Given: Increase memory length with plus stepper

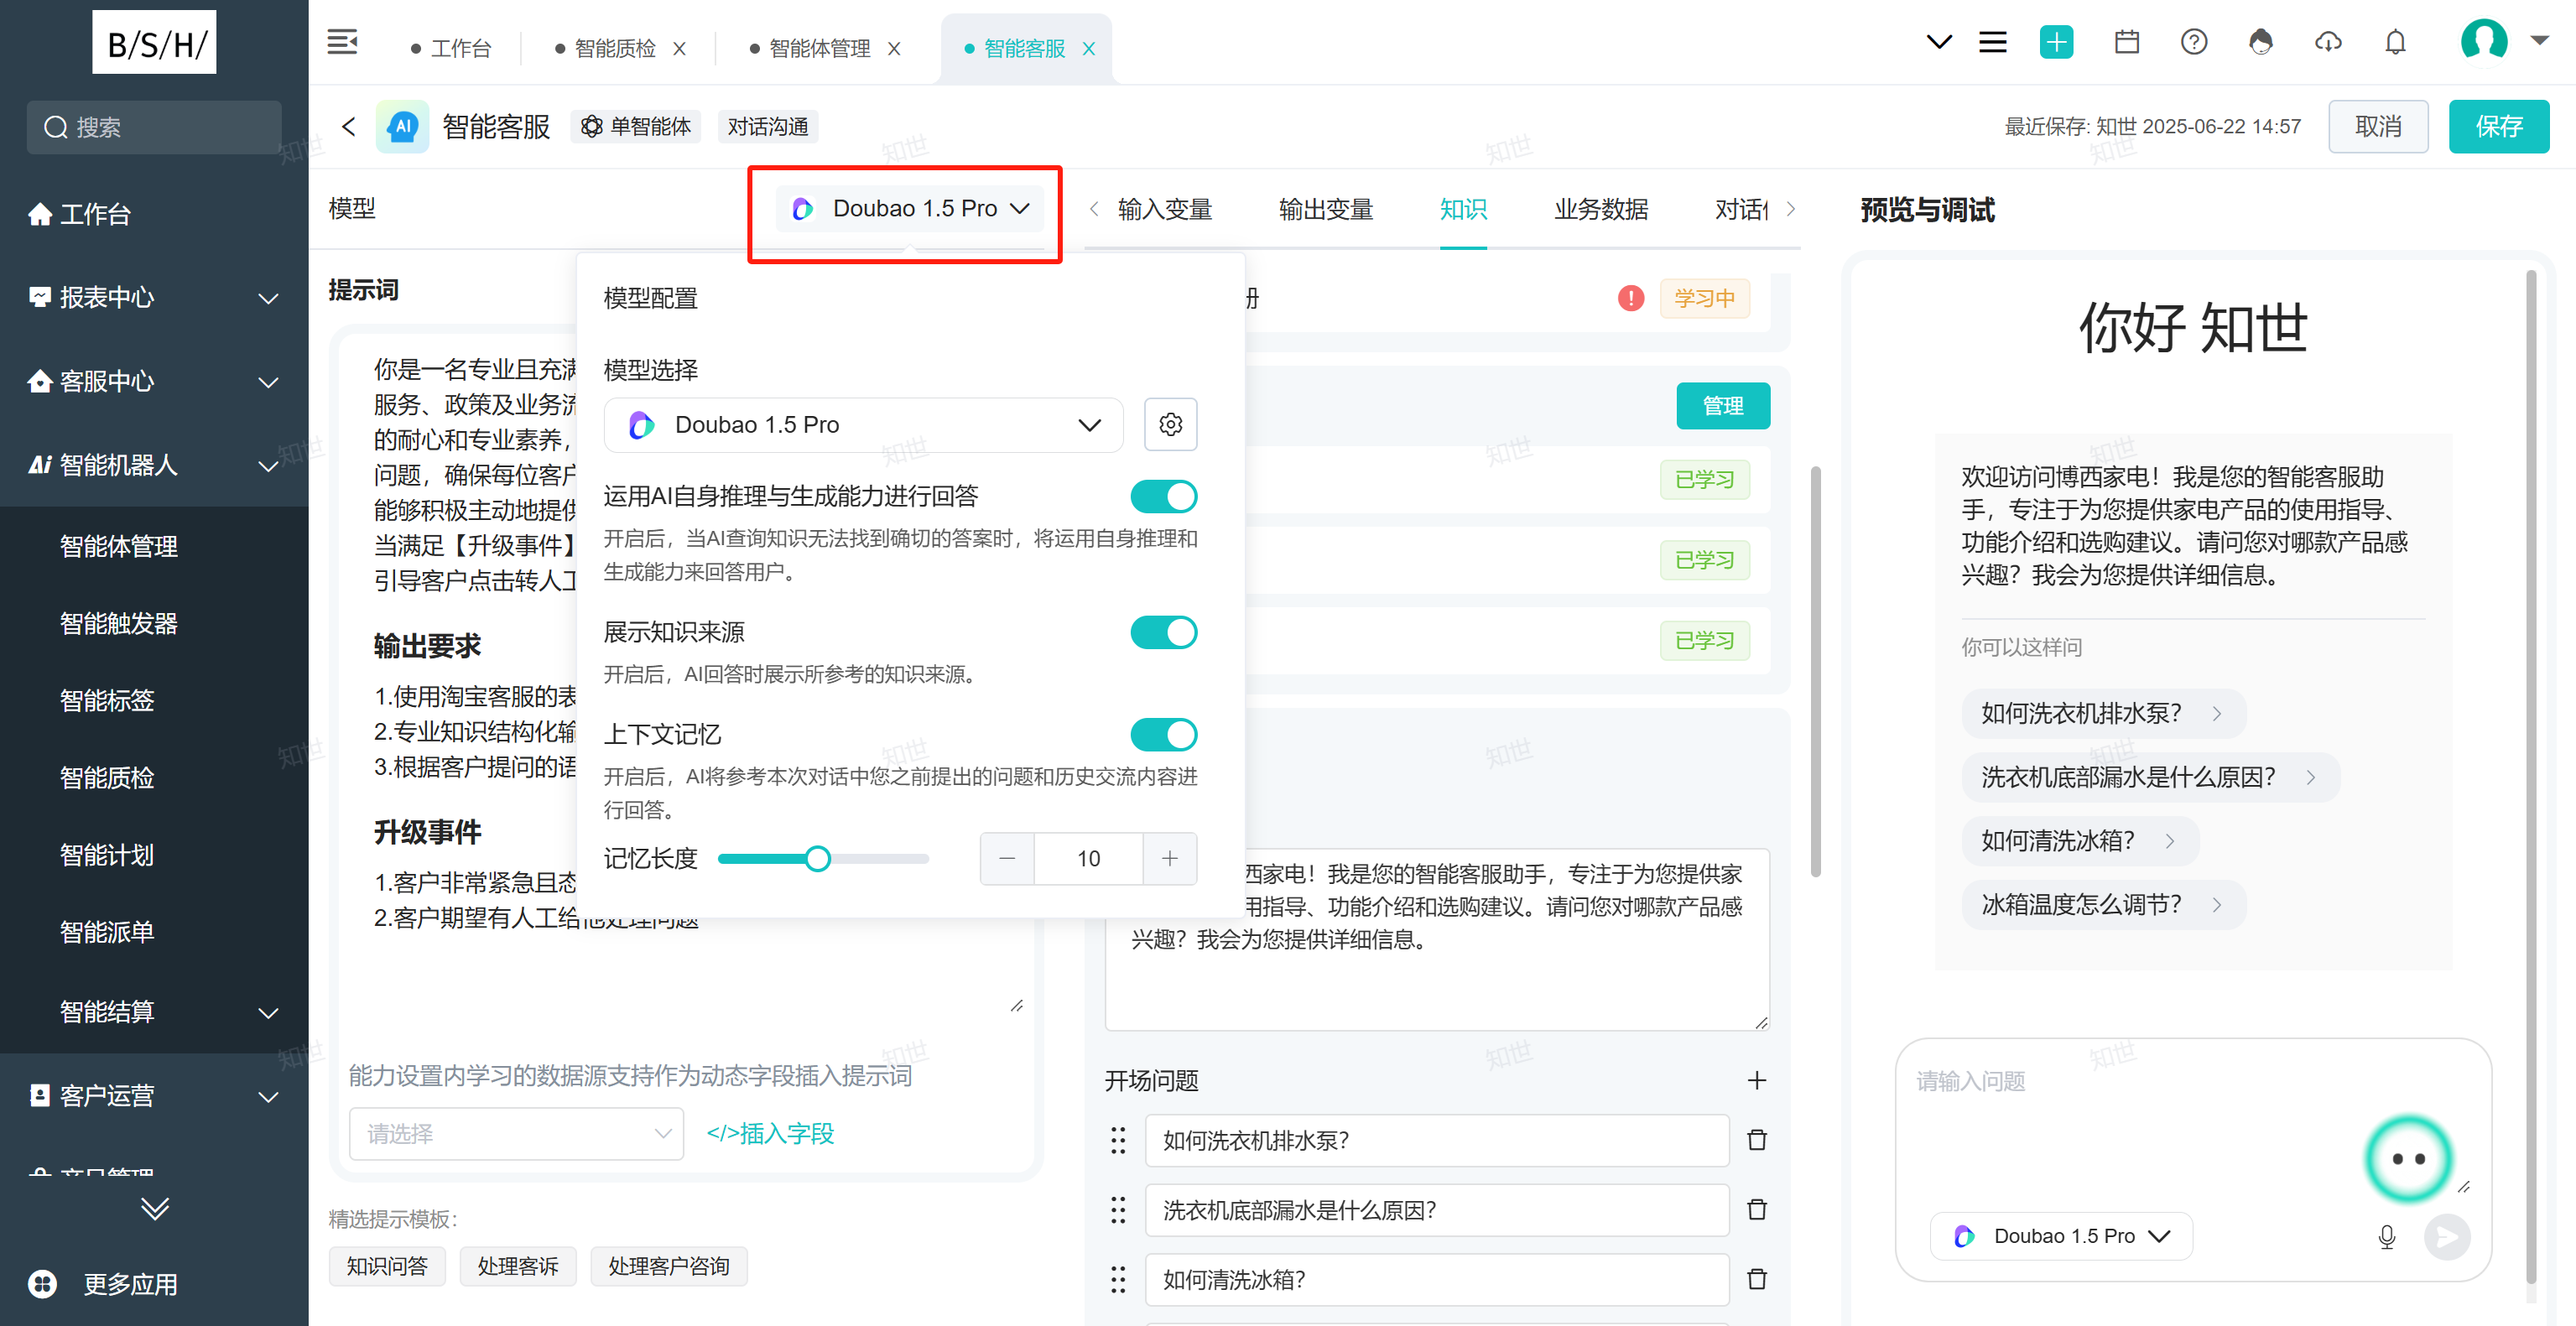Looking at the screenshot, I should coord(1169,858).
